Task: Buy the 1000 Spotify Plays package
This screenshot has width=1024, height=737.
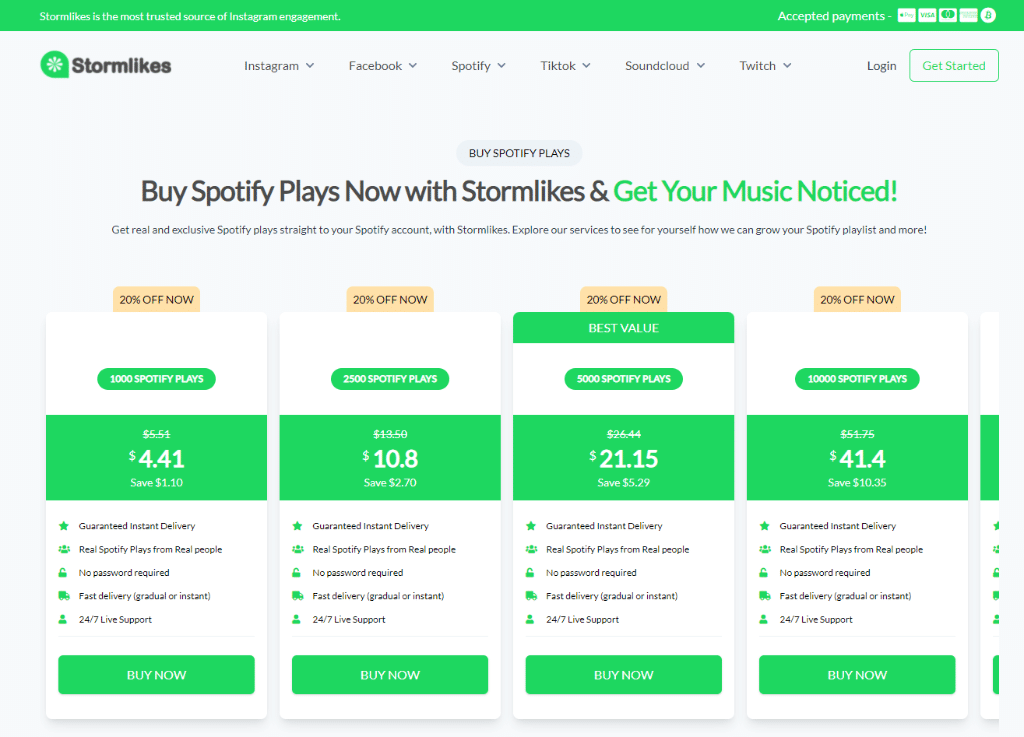Action: (x=156, y=674)
